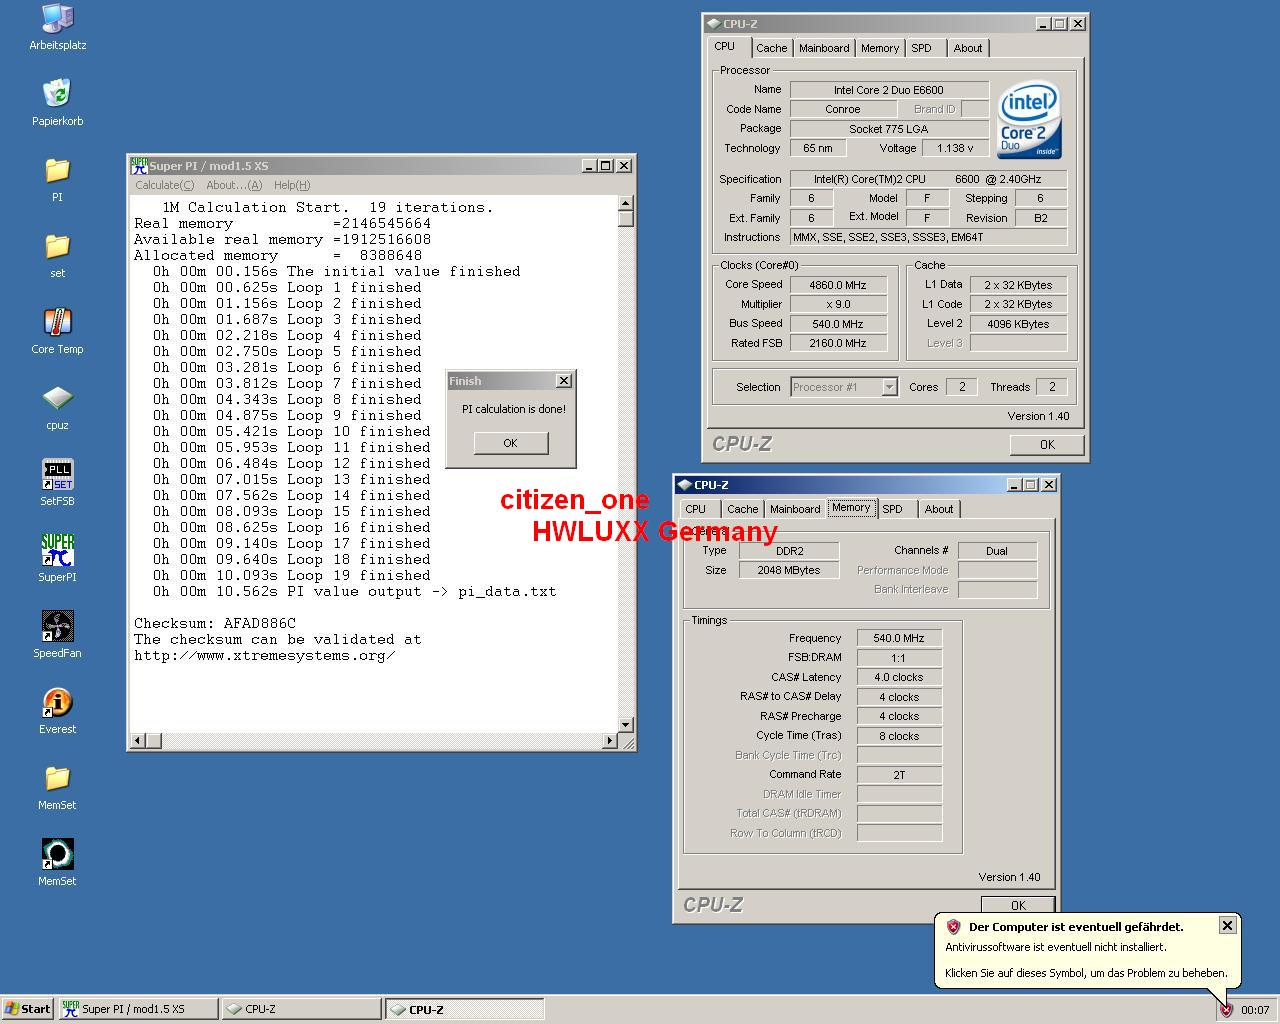Click the top CPU-Z window title icon
The image size is (1280, 1024).
(x=712, y=23)
